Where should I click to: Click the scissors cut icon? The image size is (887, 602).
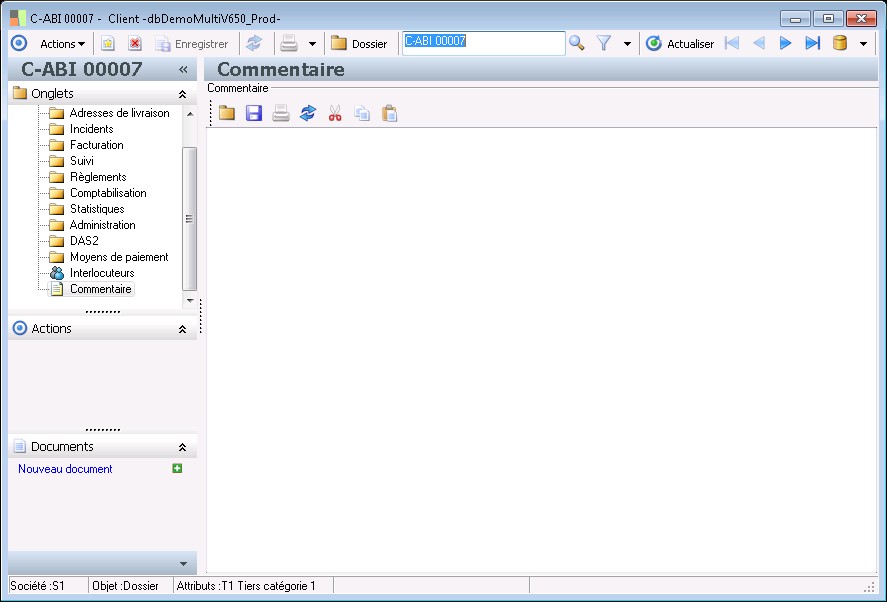(335, 113)
